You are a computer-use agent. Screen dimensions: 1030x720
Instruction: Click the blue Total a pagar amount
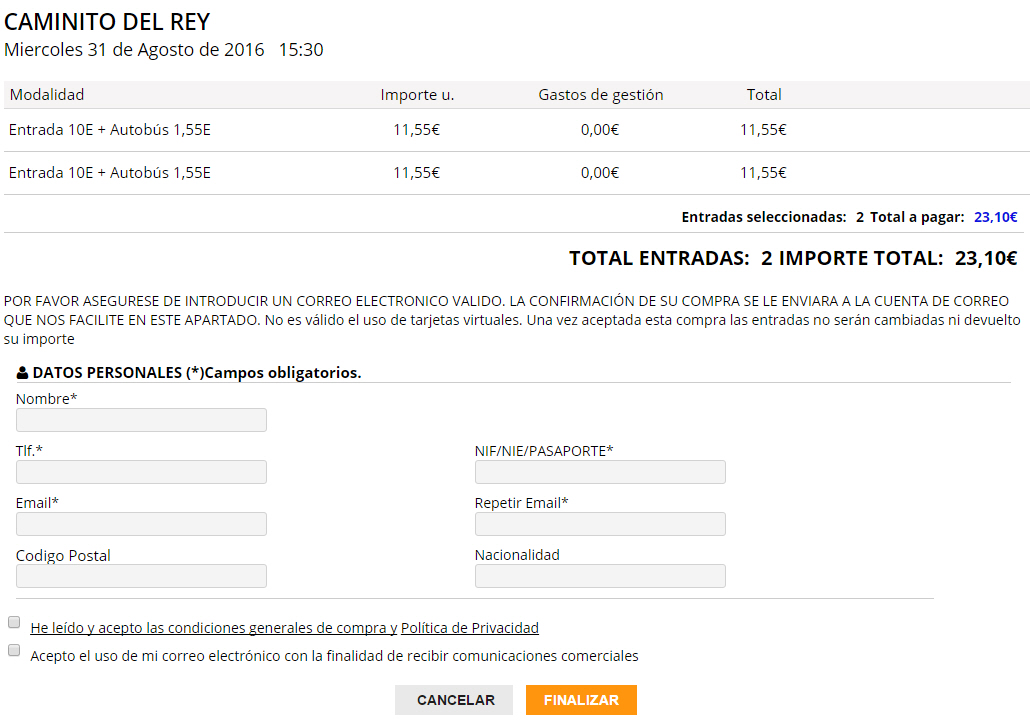[x=995, y=217]
